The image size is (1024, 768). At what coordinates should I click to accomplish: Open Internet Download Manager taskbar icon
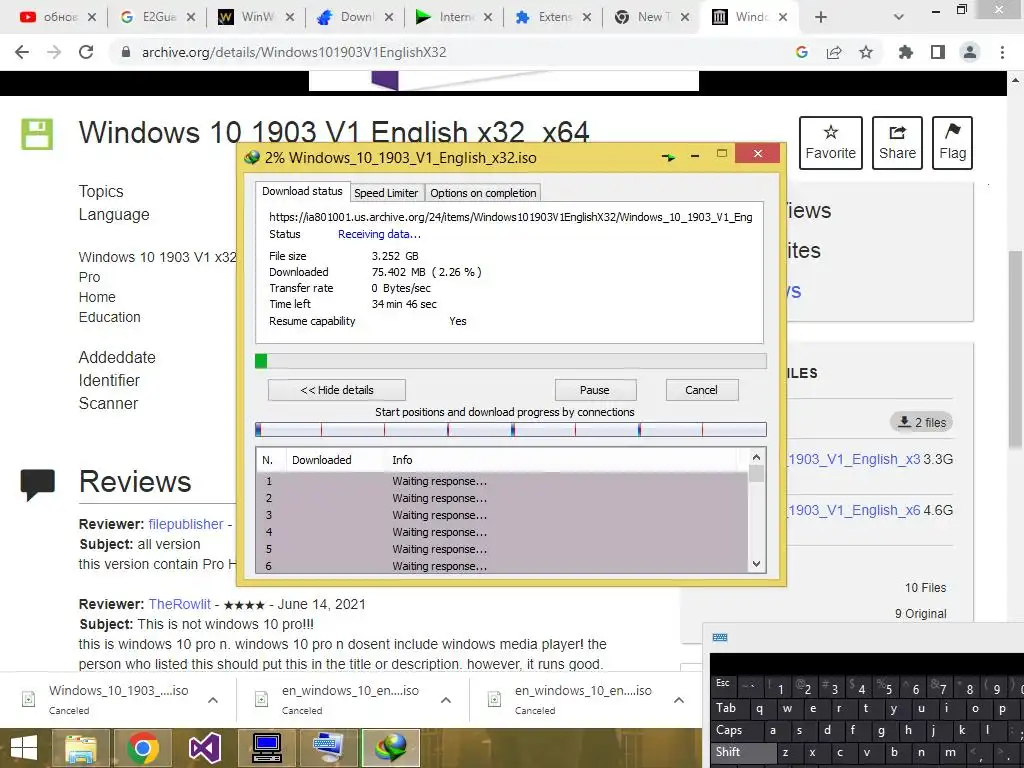pos(391,748)
